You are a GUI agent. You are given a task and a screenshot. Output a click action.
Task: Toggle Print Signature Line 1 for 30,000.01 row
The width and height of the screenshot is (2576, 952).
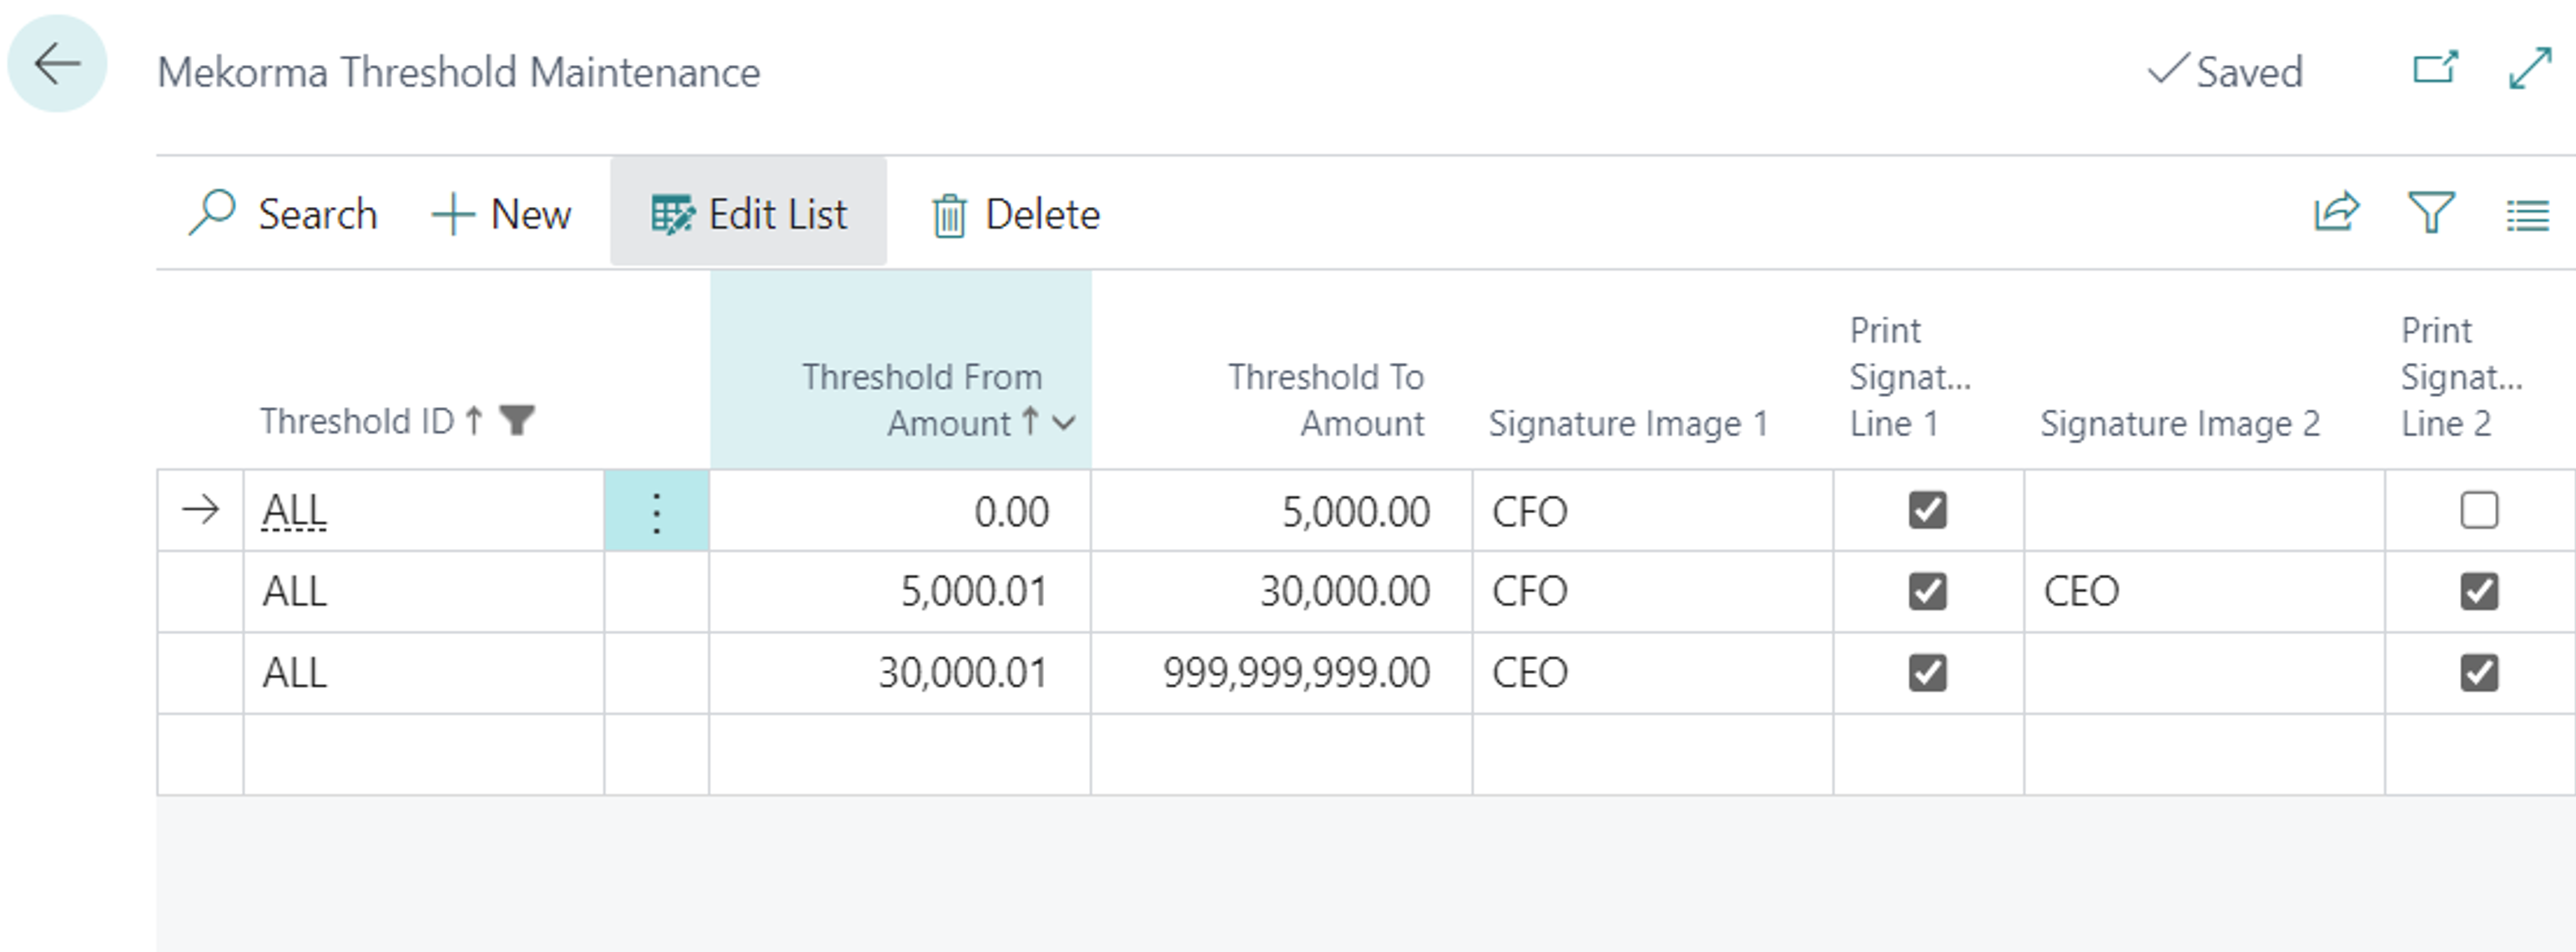click(x=1927, y=673)
